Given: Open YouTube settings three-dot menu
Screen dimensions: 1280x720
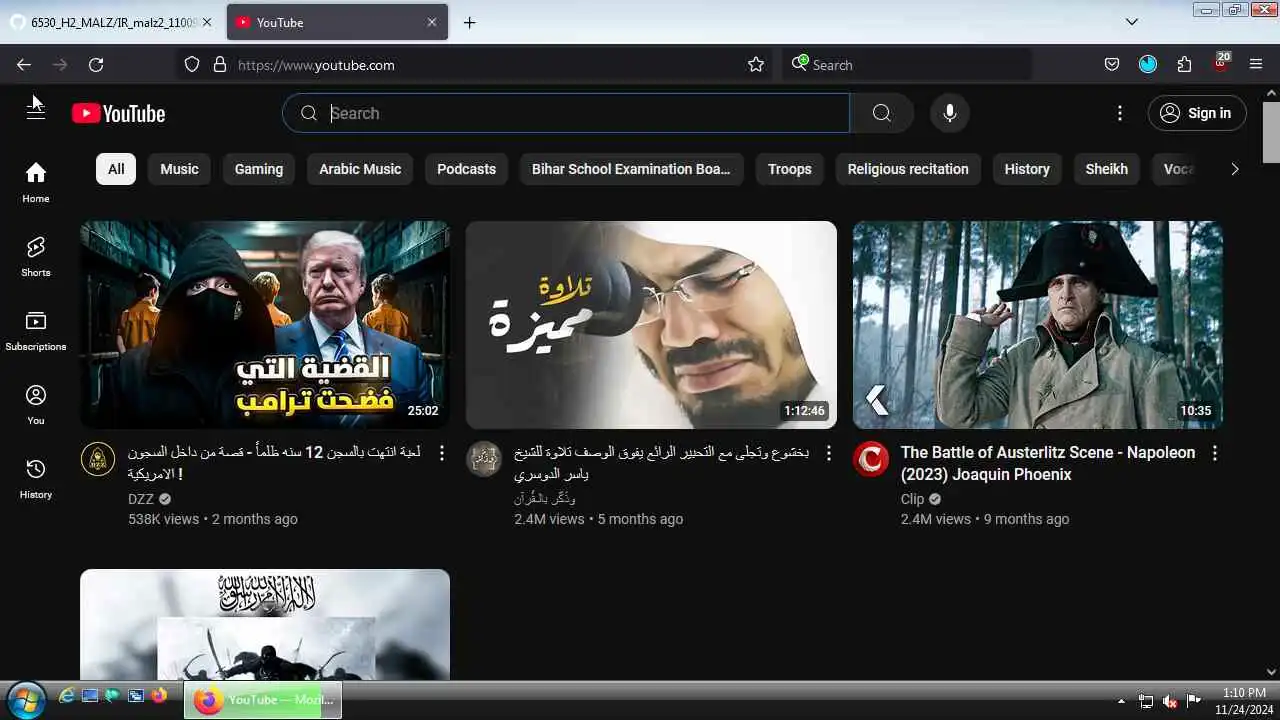Looking at the screenshot, I should tap(1120, 113).
